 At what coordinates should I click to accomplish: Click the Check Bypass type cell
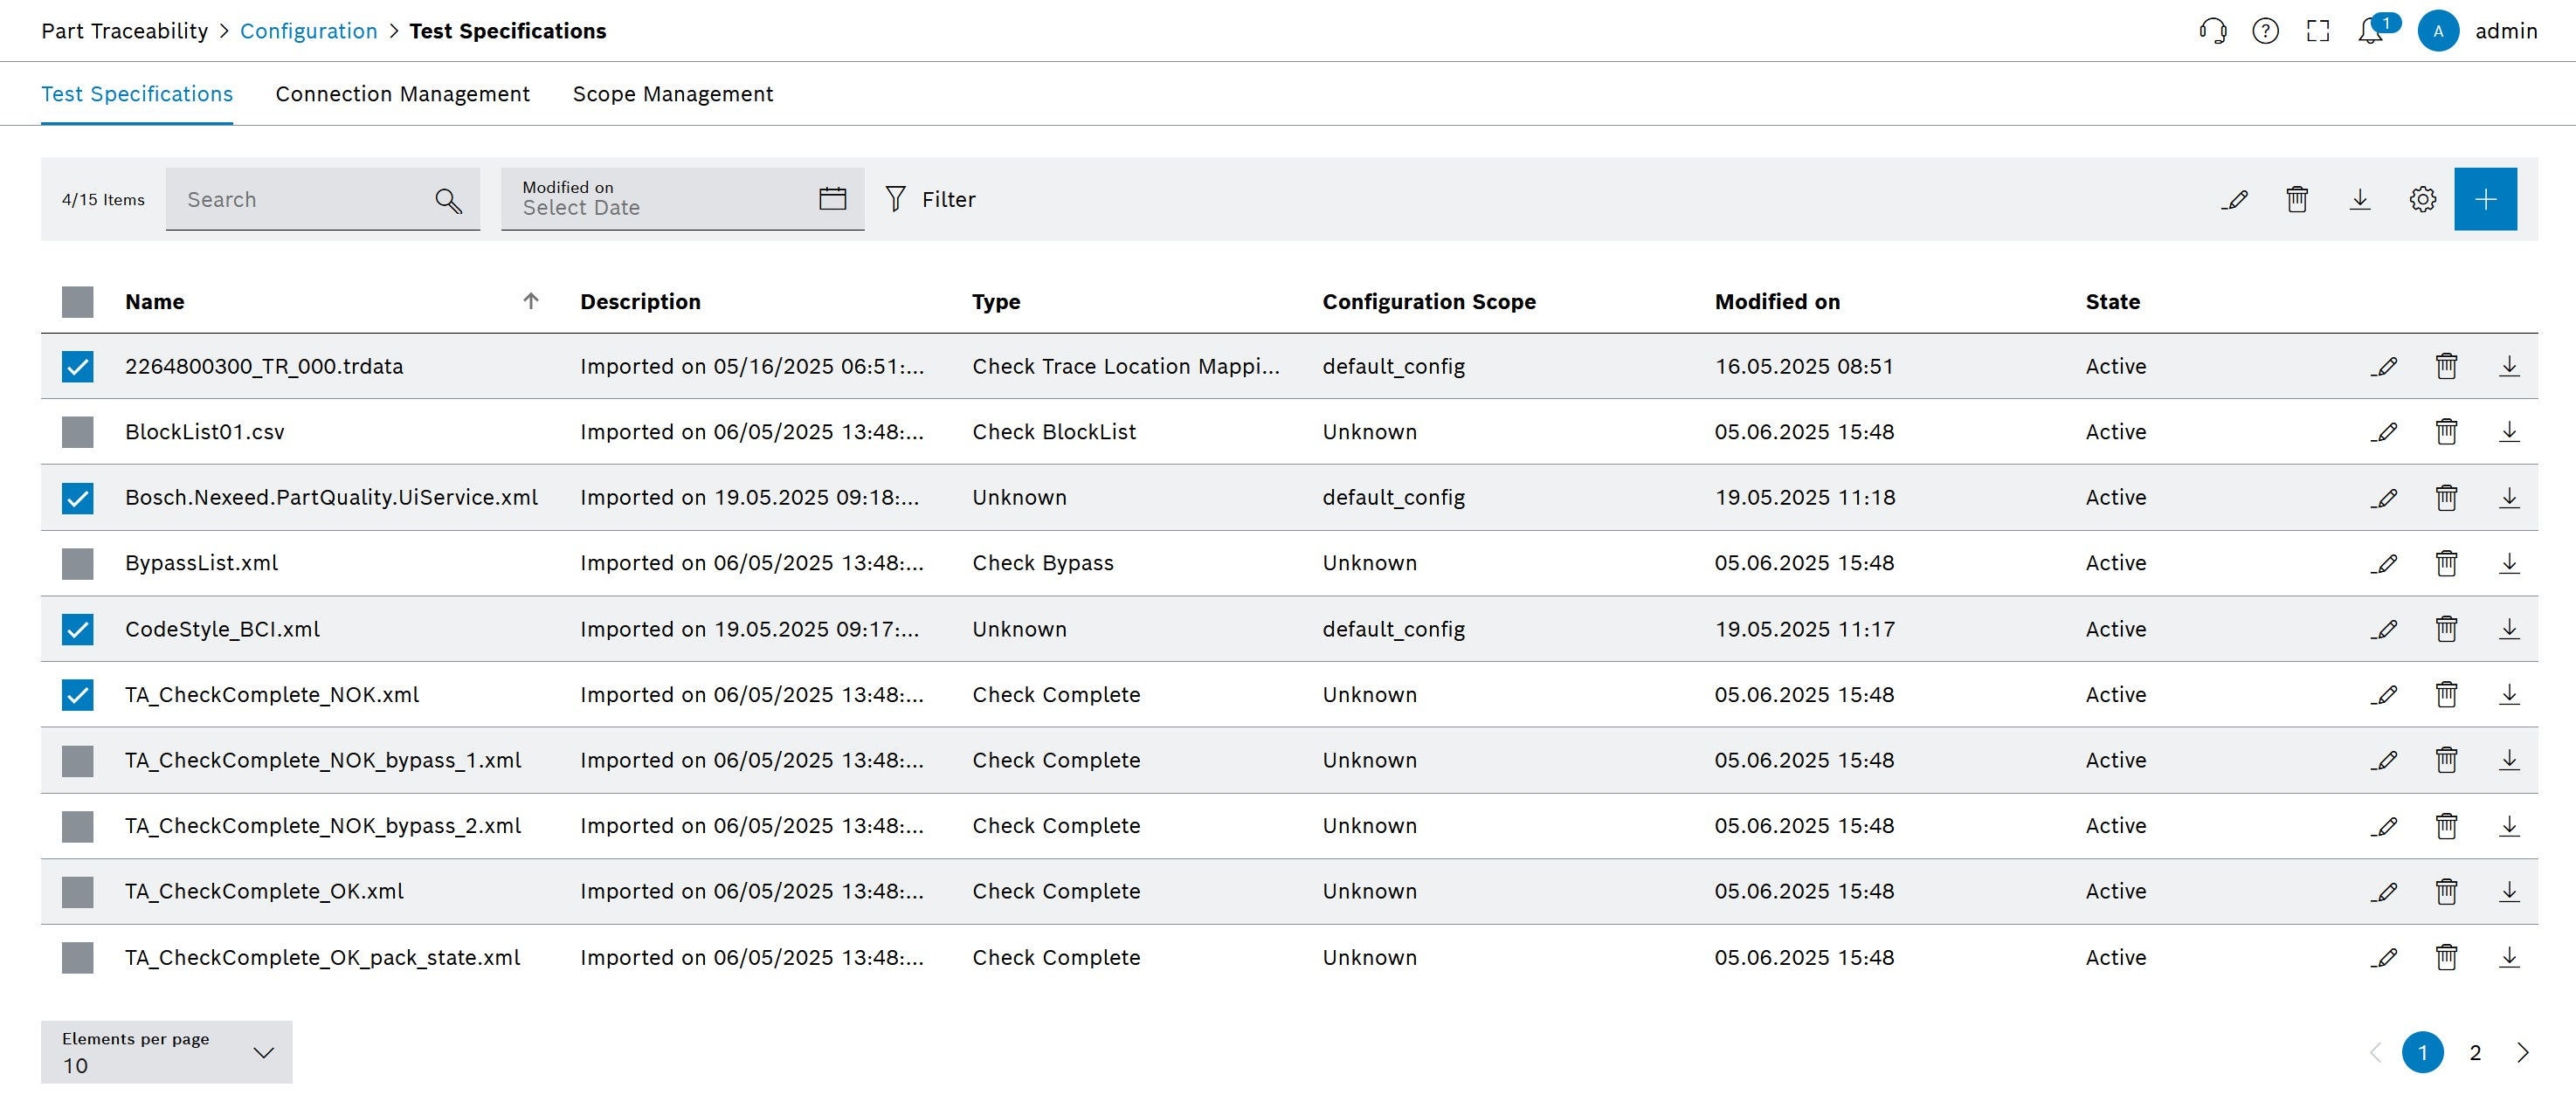click(1043, 563)
